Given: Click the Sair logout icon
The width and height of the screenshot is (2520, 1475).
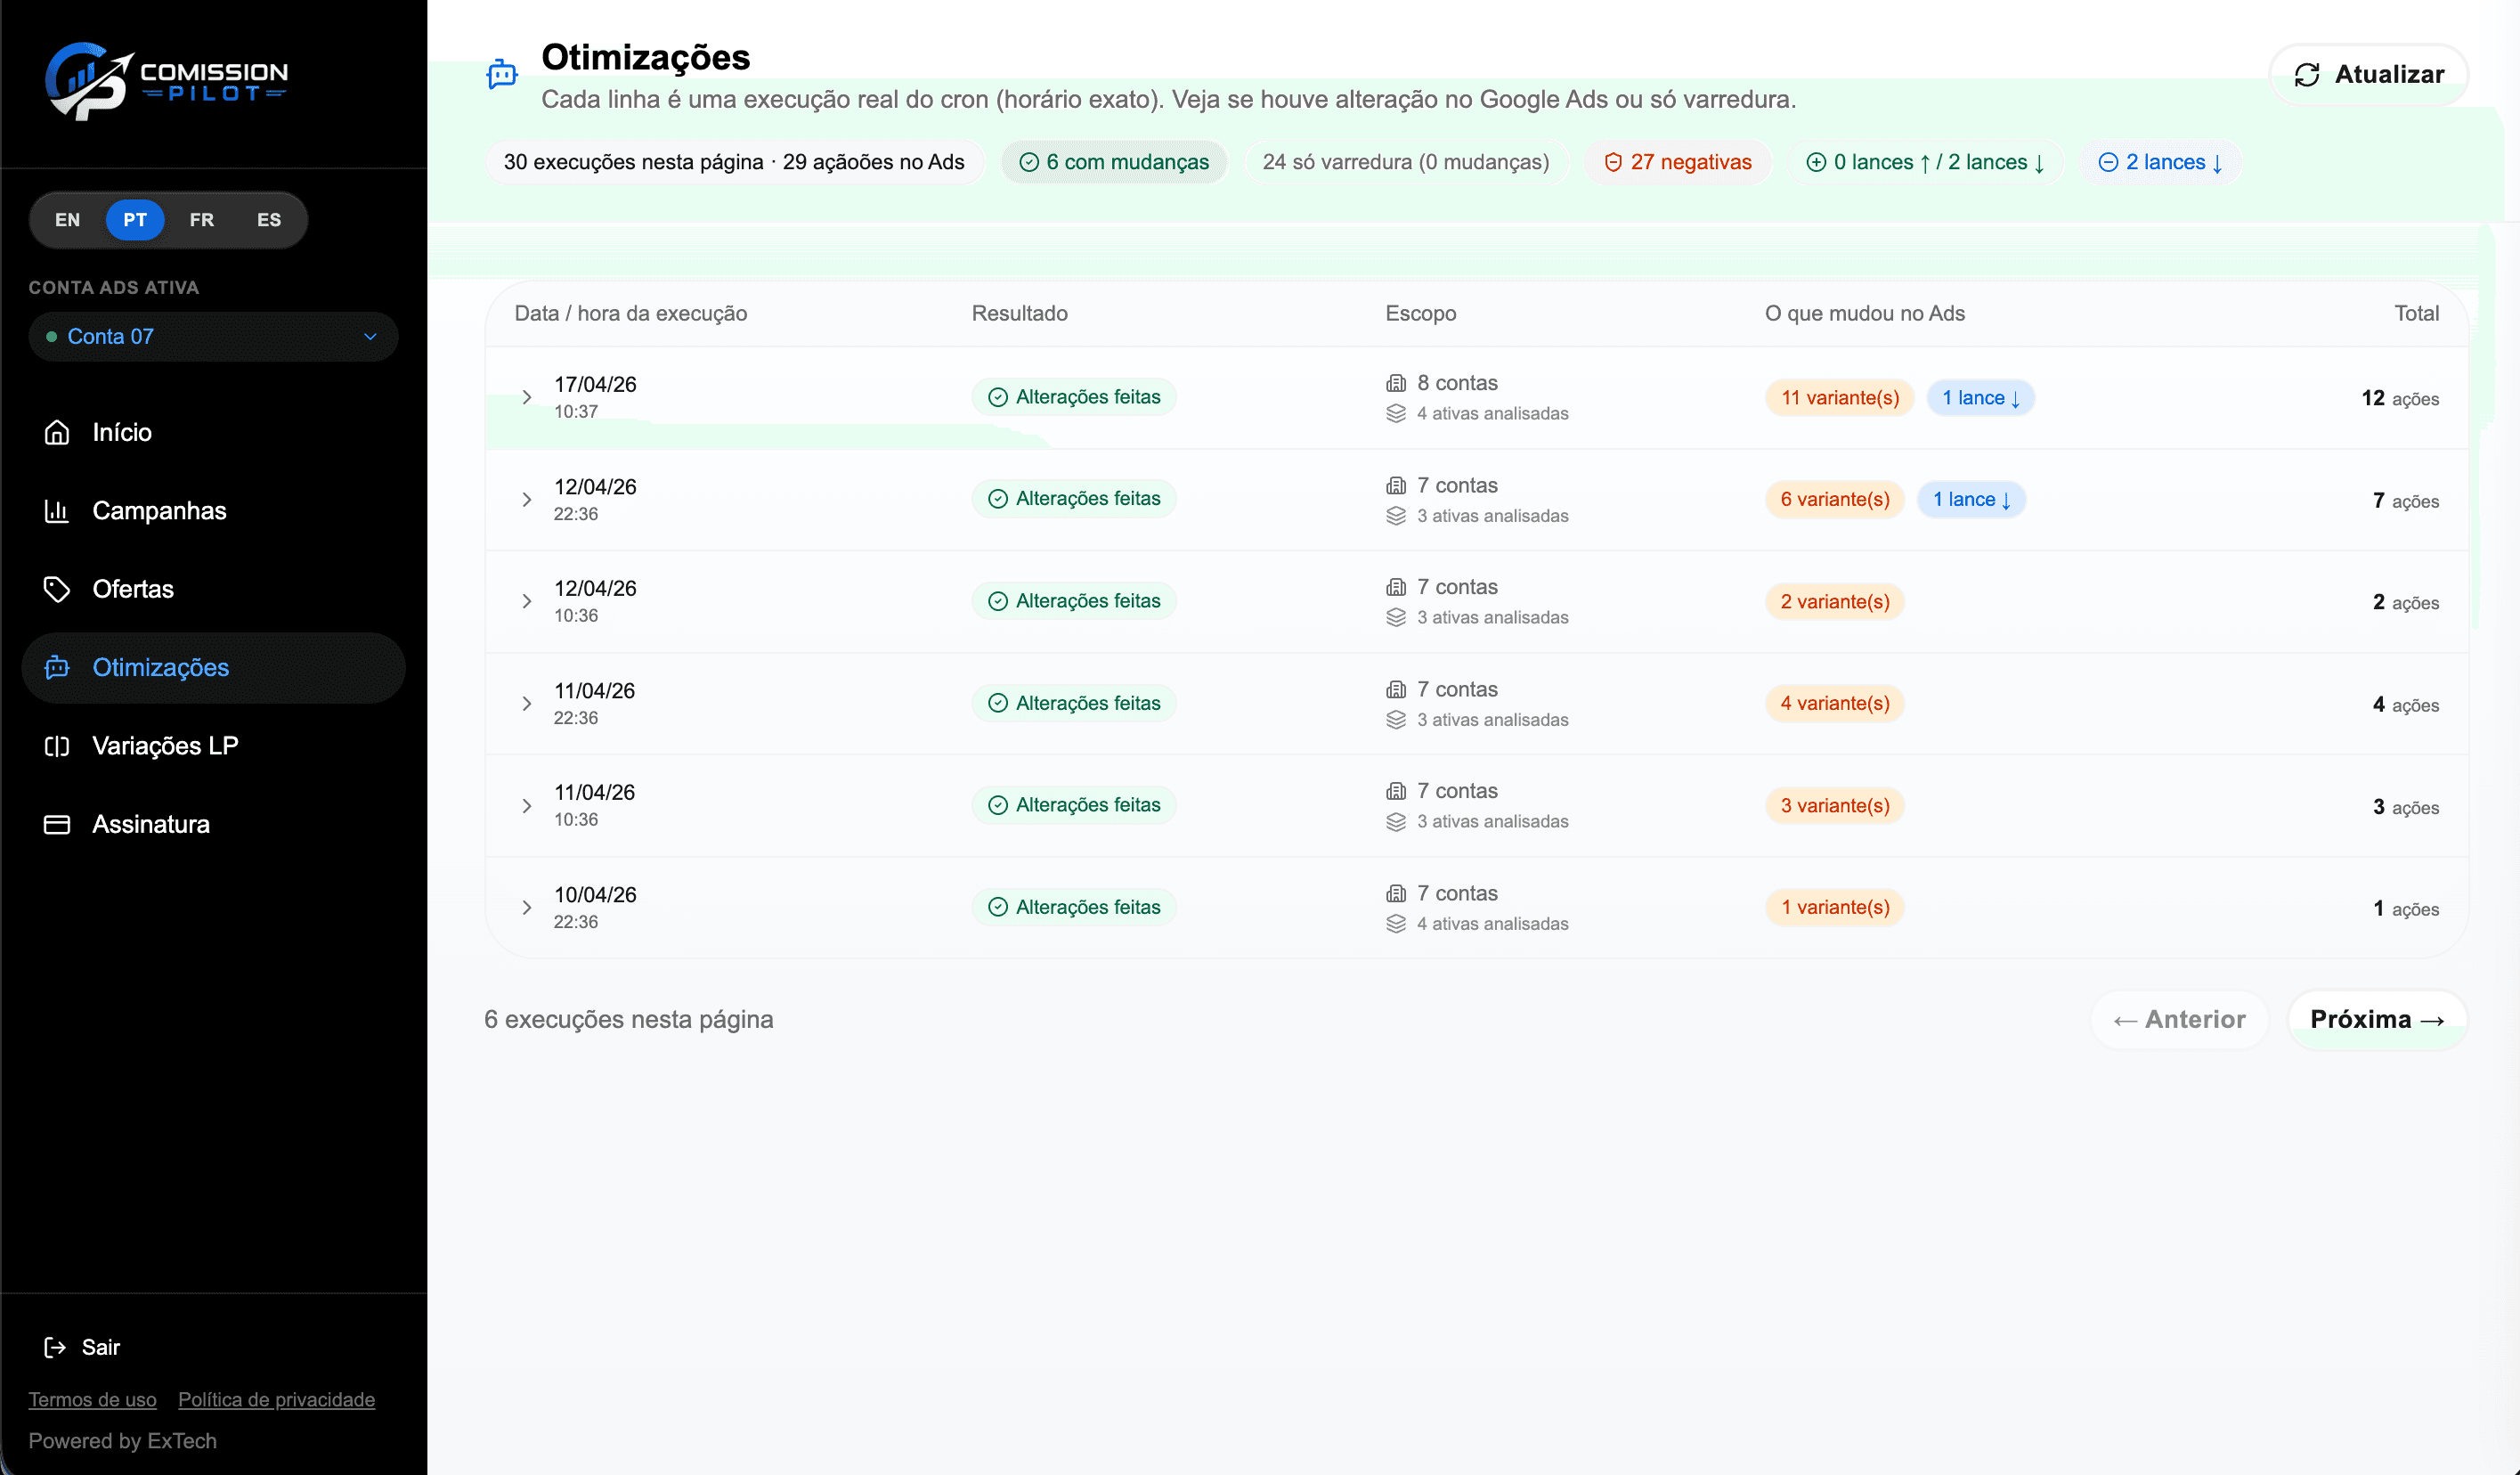Looking at the screenshot, I should click(57, 1347).
